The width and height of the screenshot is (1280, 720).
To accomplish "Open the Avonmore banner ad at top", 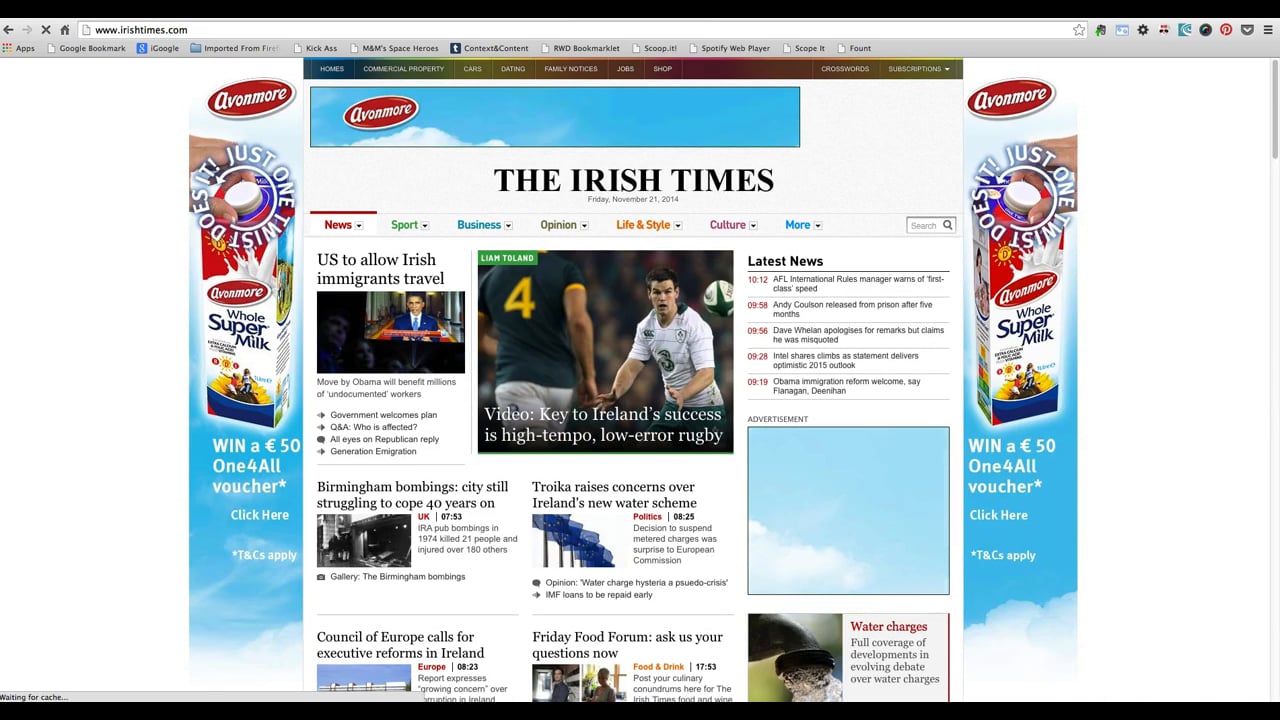I will coord(555,117).
